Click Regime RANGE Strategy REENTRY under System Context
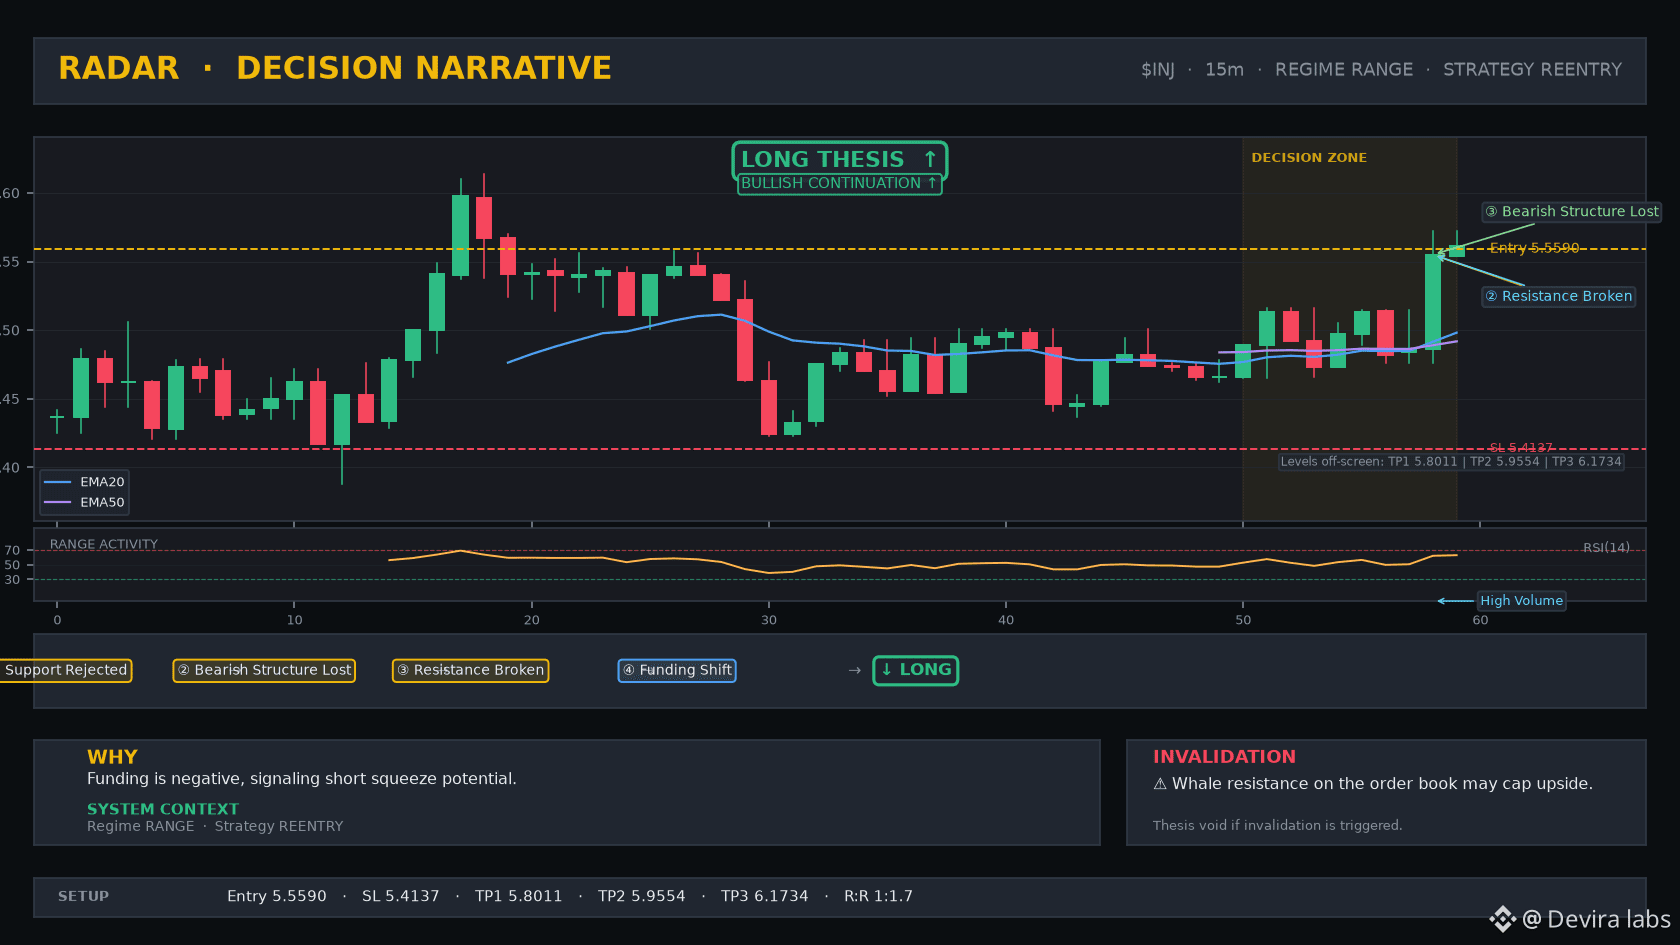 click(215, 826)
